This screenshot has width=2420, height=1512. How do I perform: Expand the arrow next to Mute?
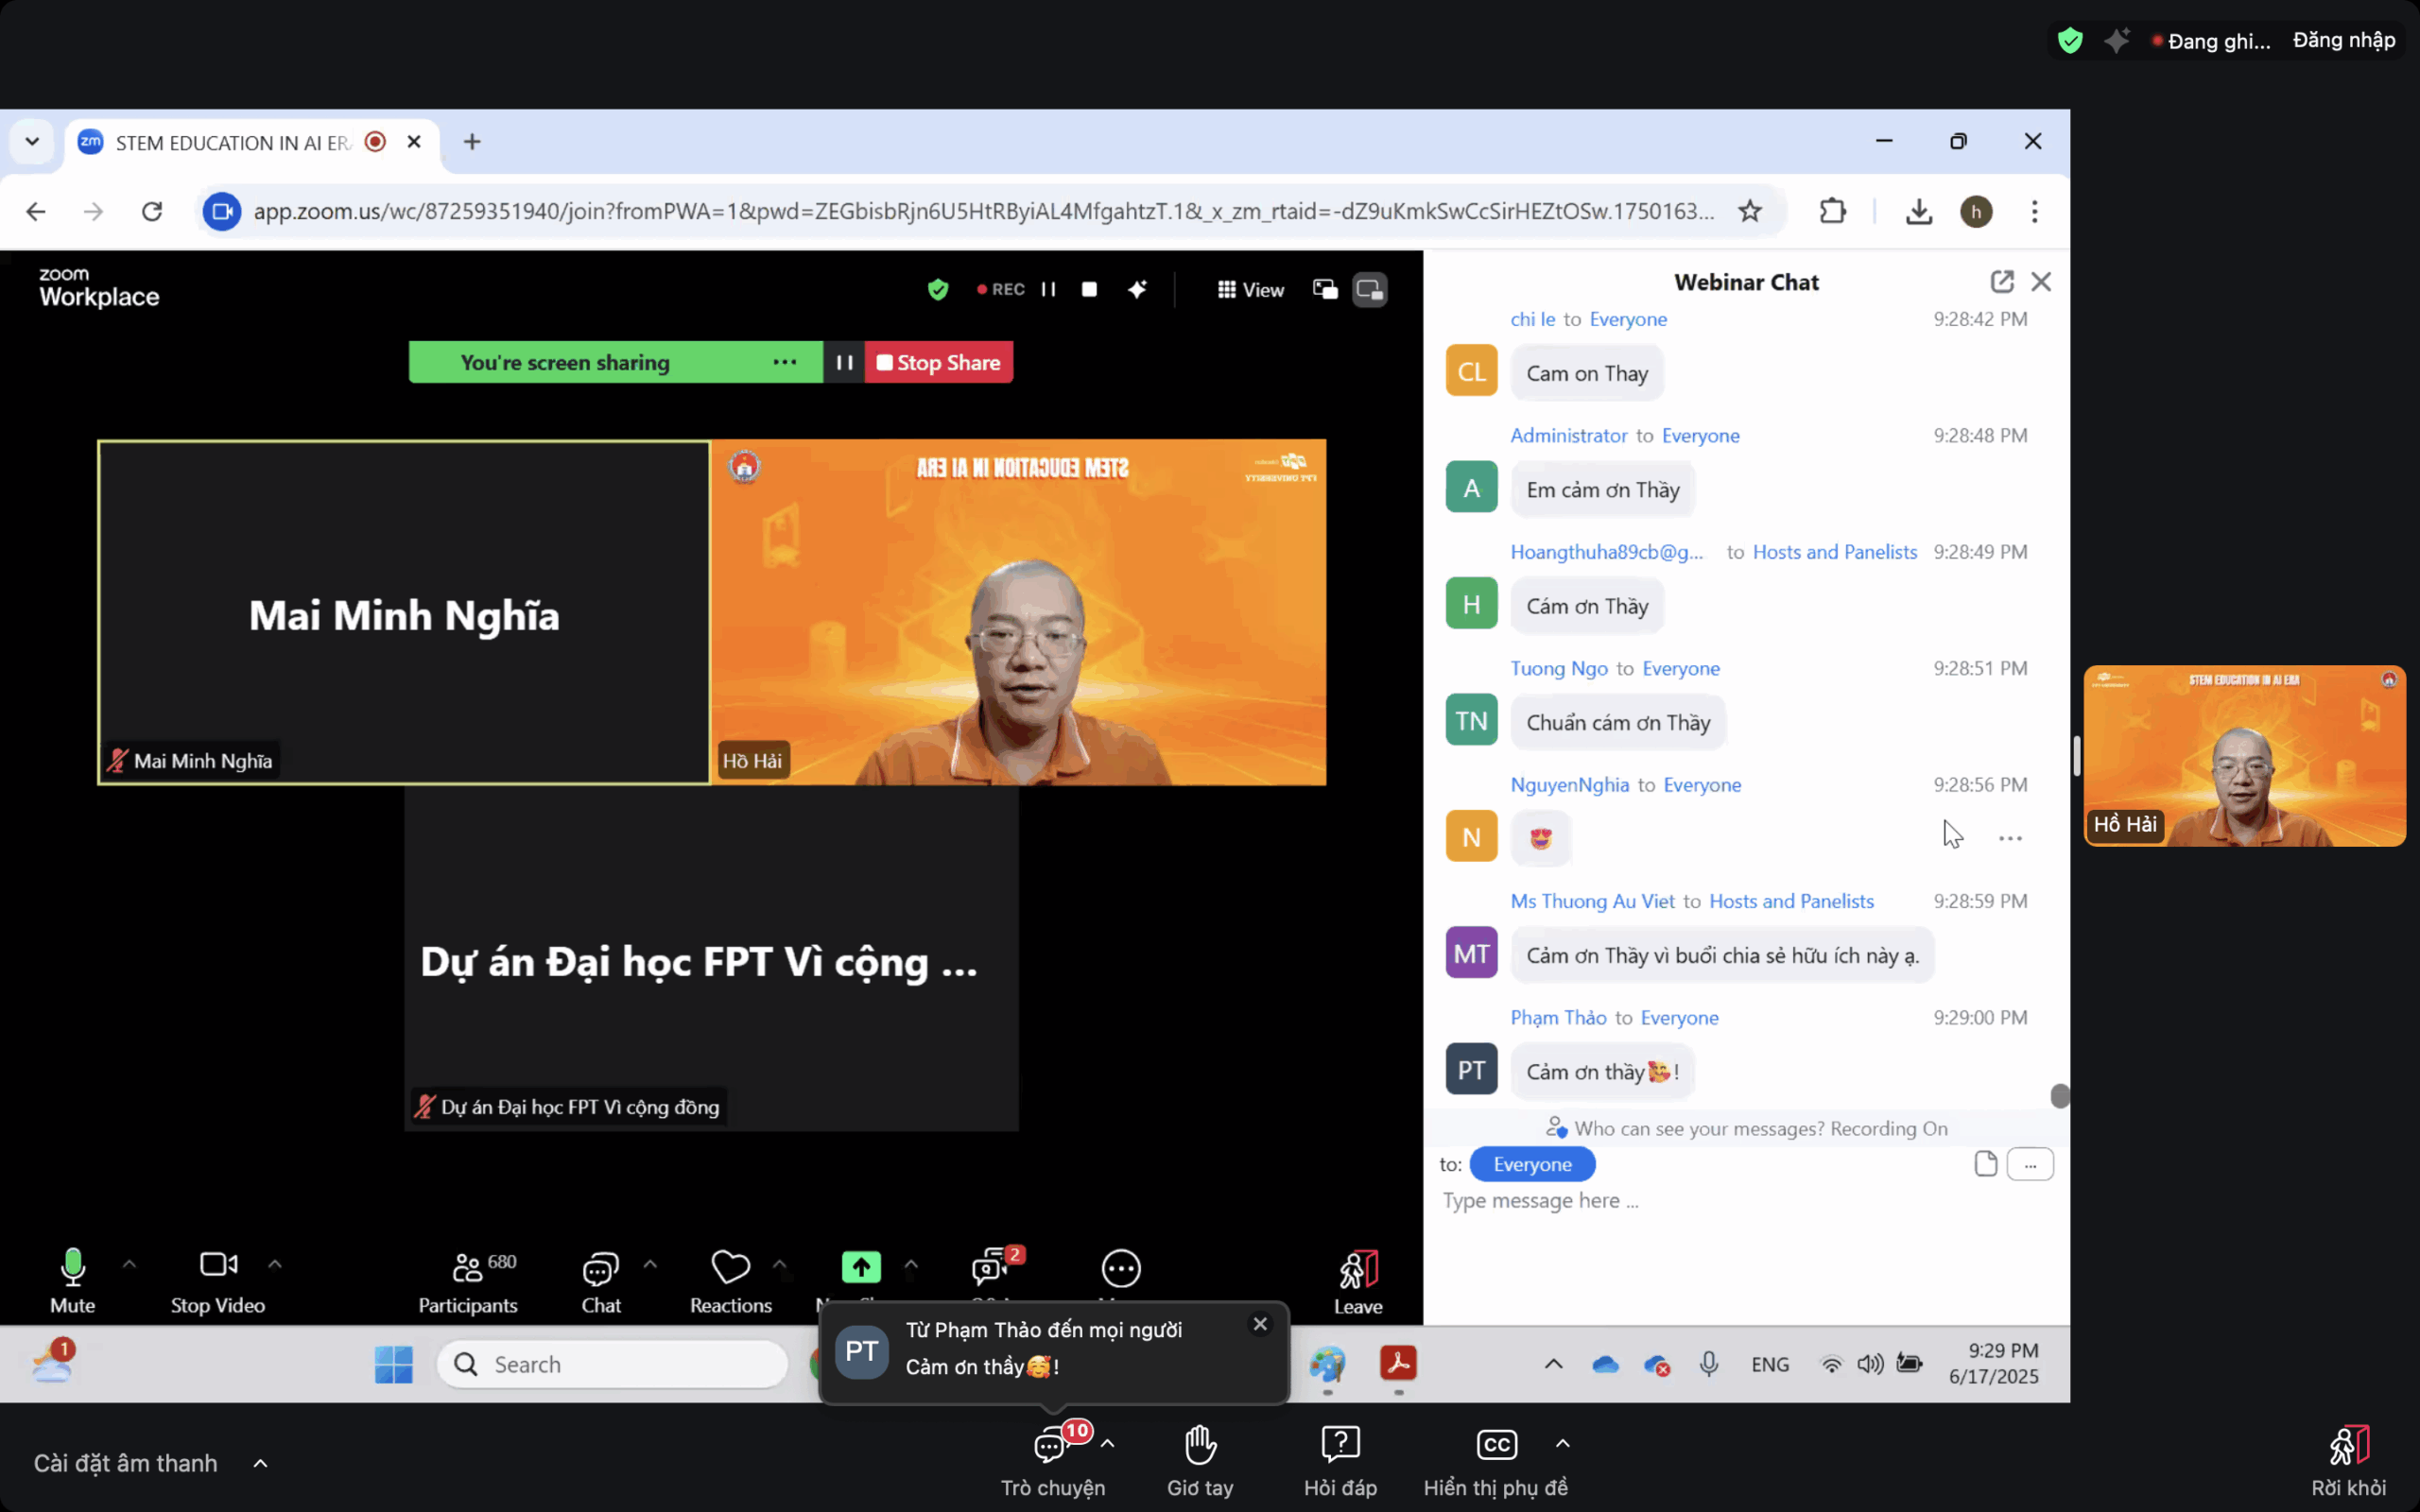click(x=129, y=1264)
